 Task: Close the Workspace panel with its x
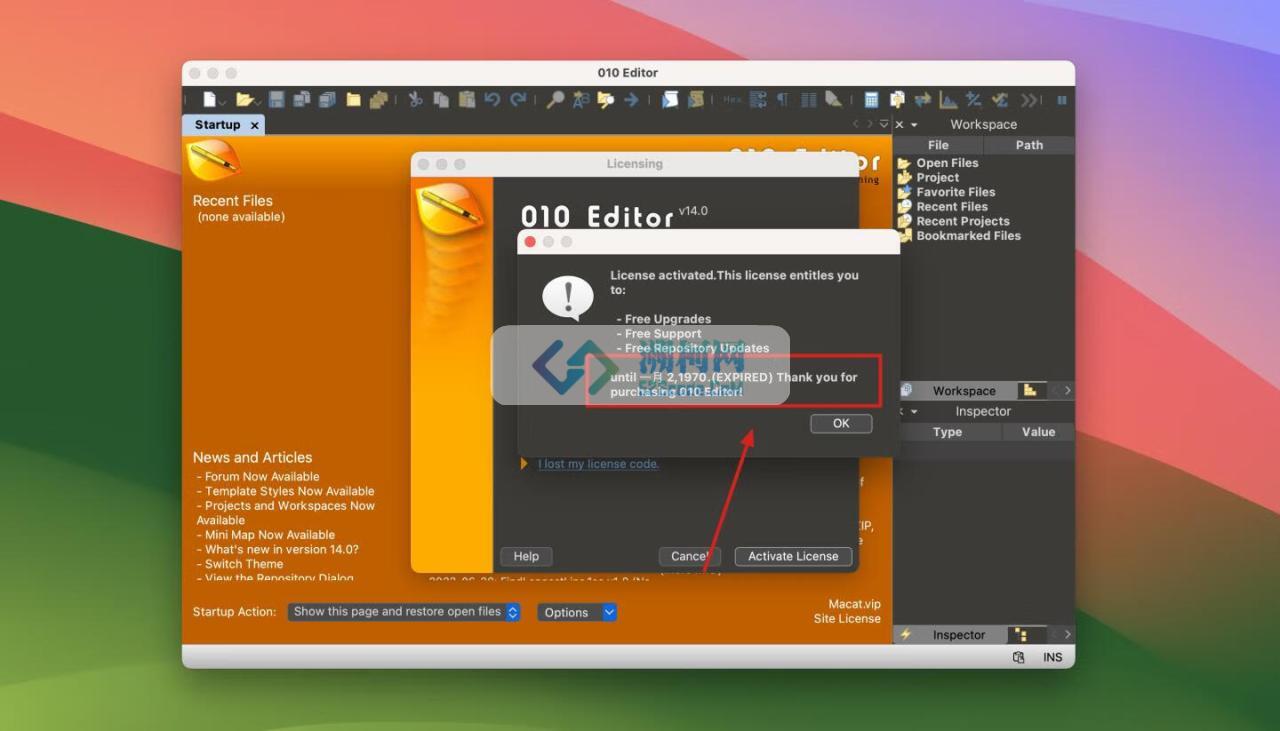pyautogui.click(x=899, y=124)
